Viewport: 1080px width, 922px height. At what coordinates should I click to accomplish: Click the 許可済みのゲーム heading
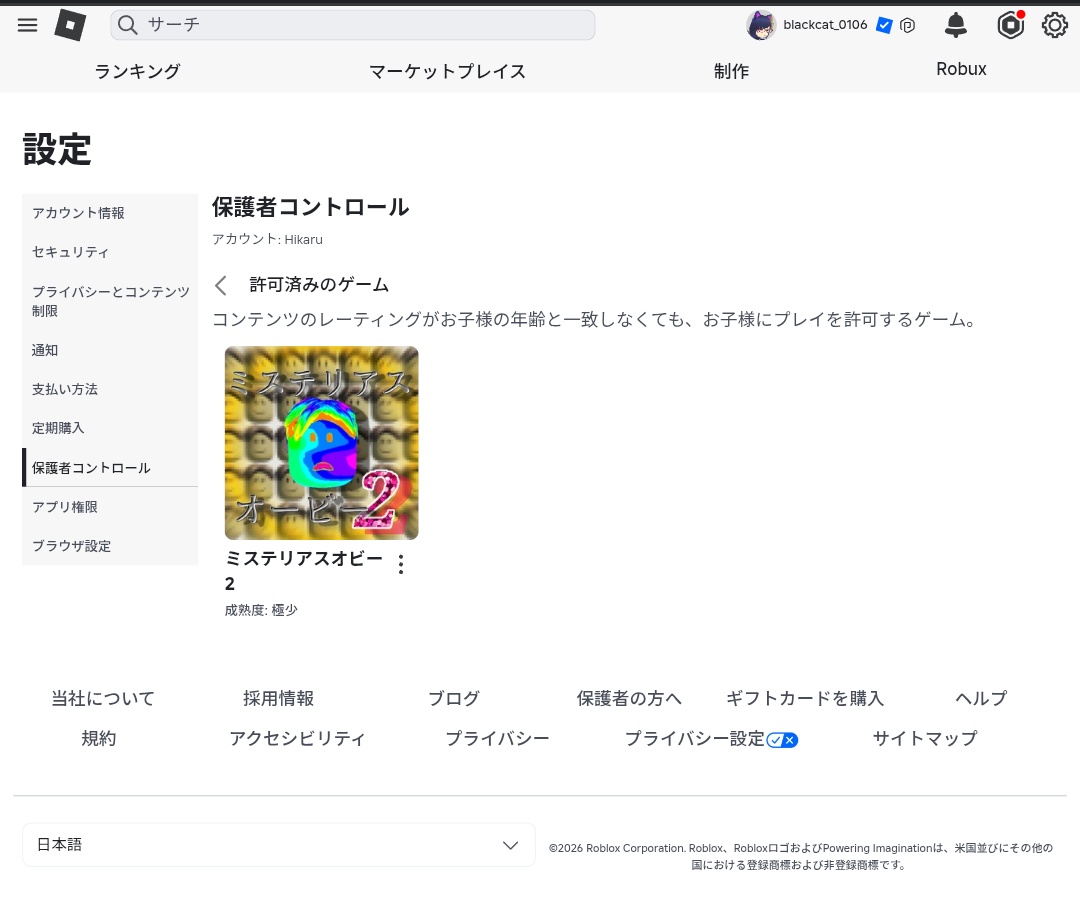(319, 284)
